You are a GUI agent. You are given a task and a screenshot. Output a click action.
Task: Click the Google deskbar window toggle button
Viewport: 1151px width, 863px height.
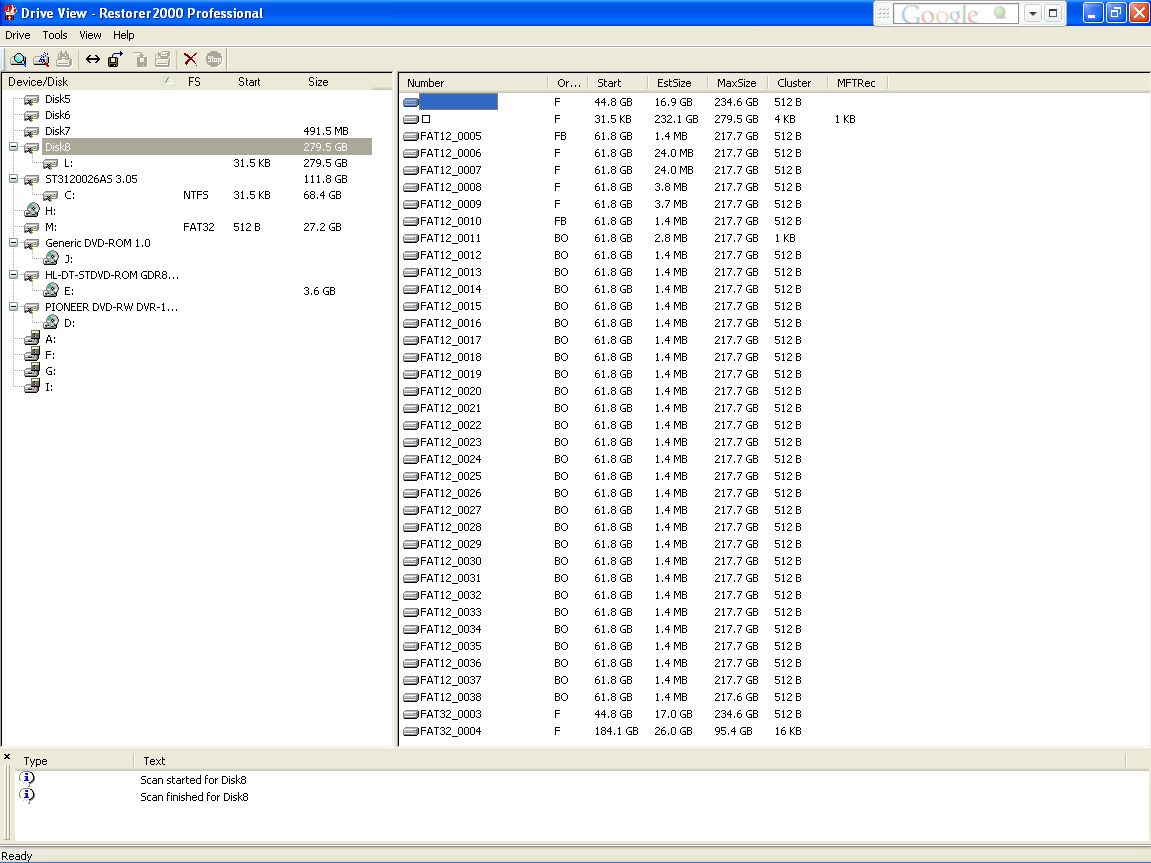[x=1053, y=13]
